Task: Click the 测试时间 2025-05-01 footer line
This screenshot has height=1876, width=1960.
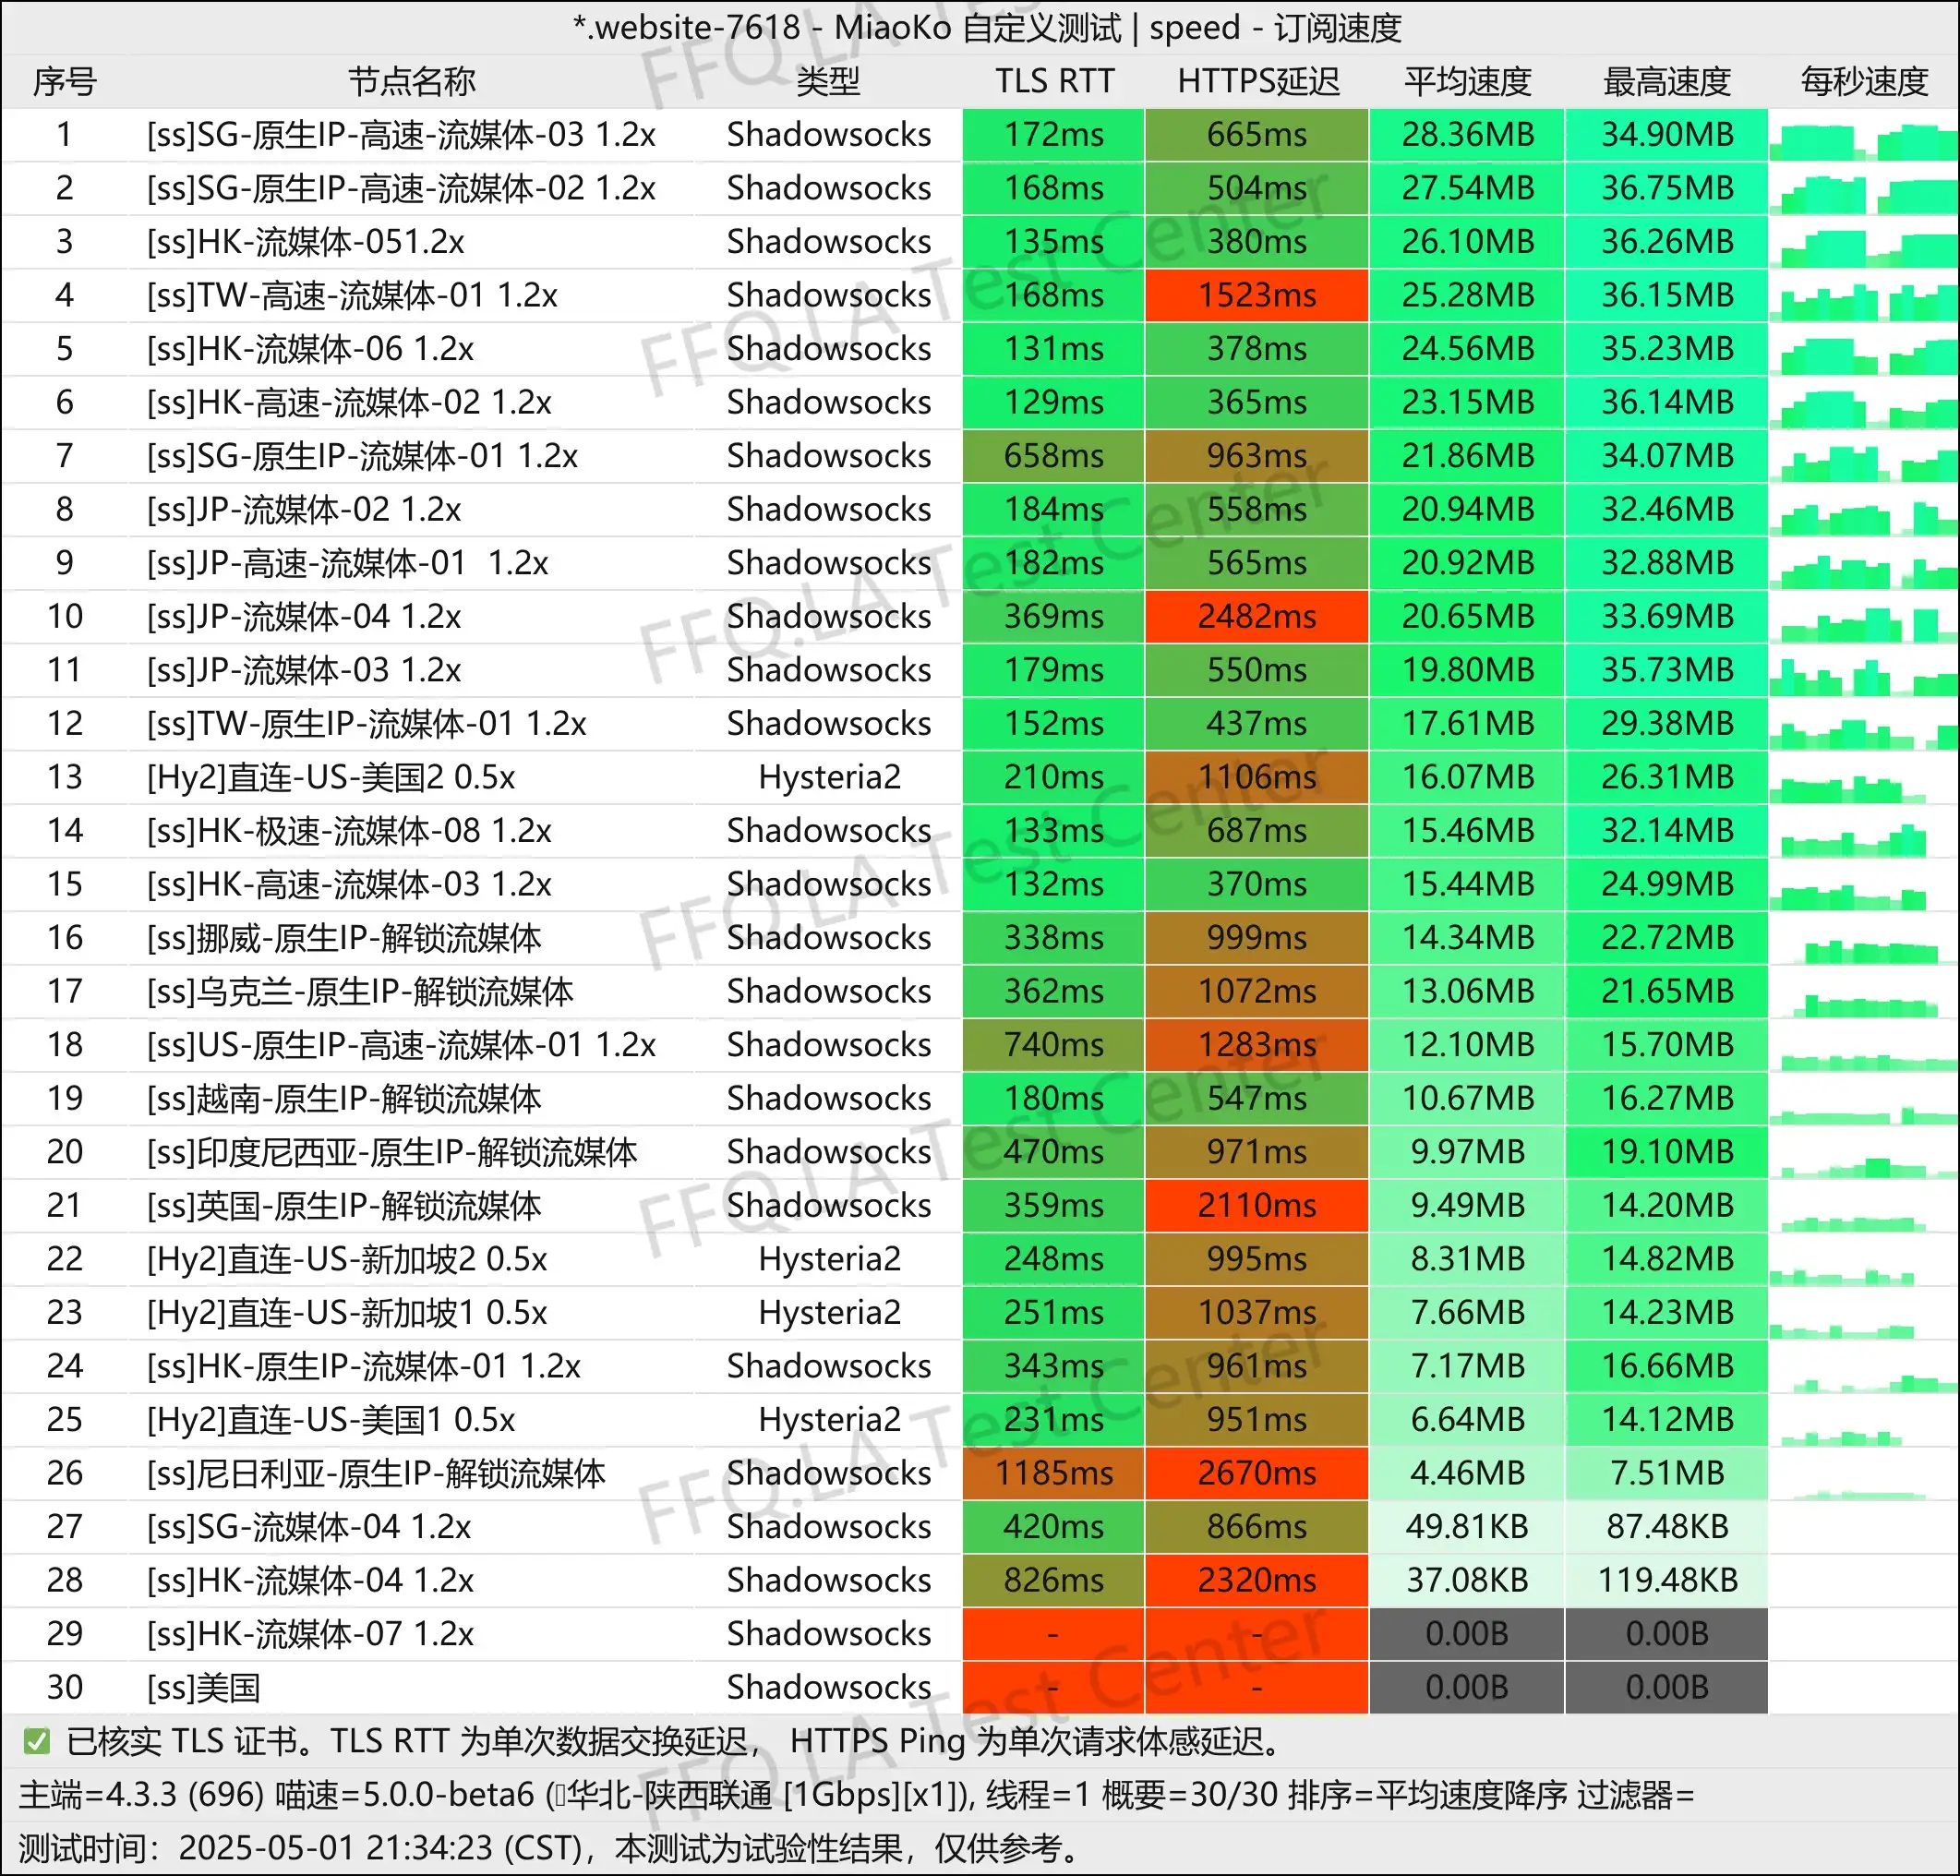Action: click(x=549, y=1848)
